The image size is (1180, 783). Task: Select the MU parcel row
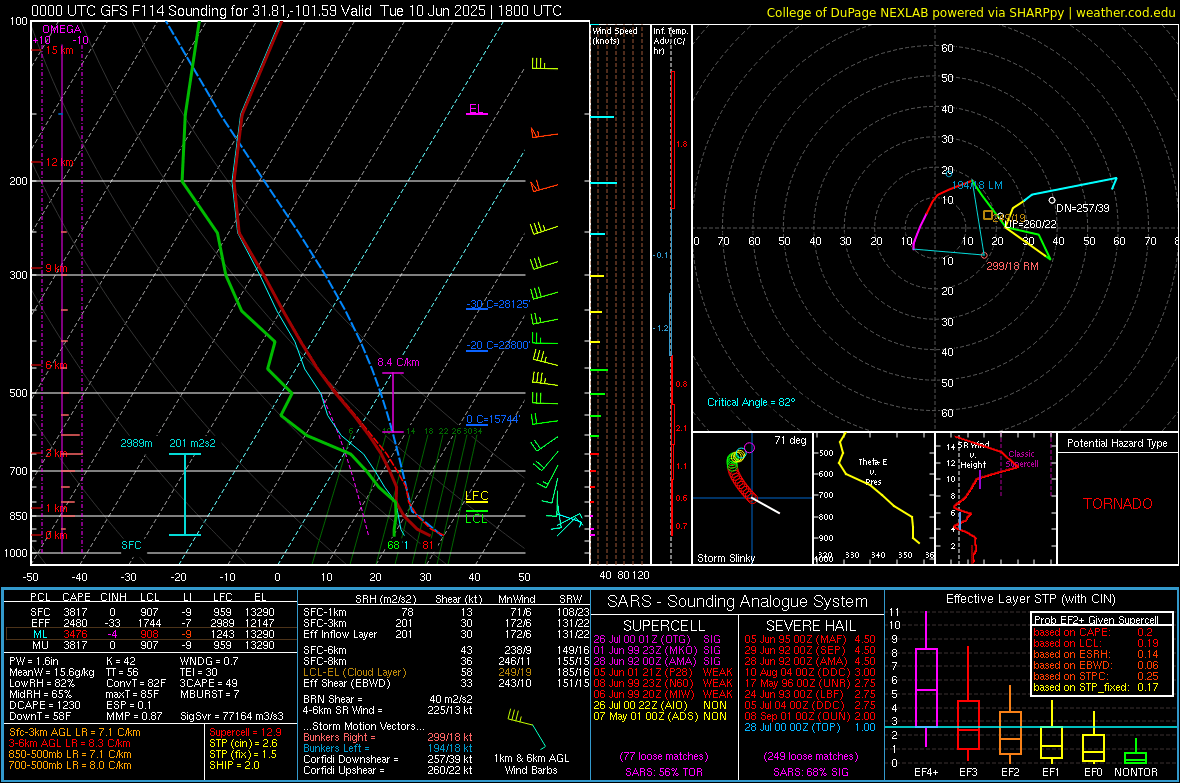point(149,644)
